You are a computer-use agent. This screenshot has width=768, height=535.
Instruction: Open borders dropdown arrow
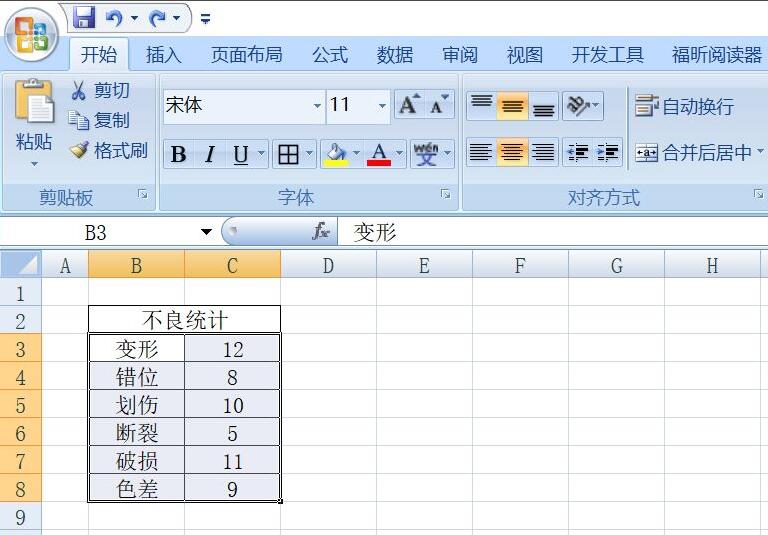(x=310, y=153)
